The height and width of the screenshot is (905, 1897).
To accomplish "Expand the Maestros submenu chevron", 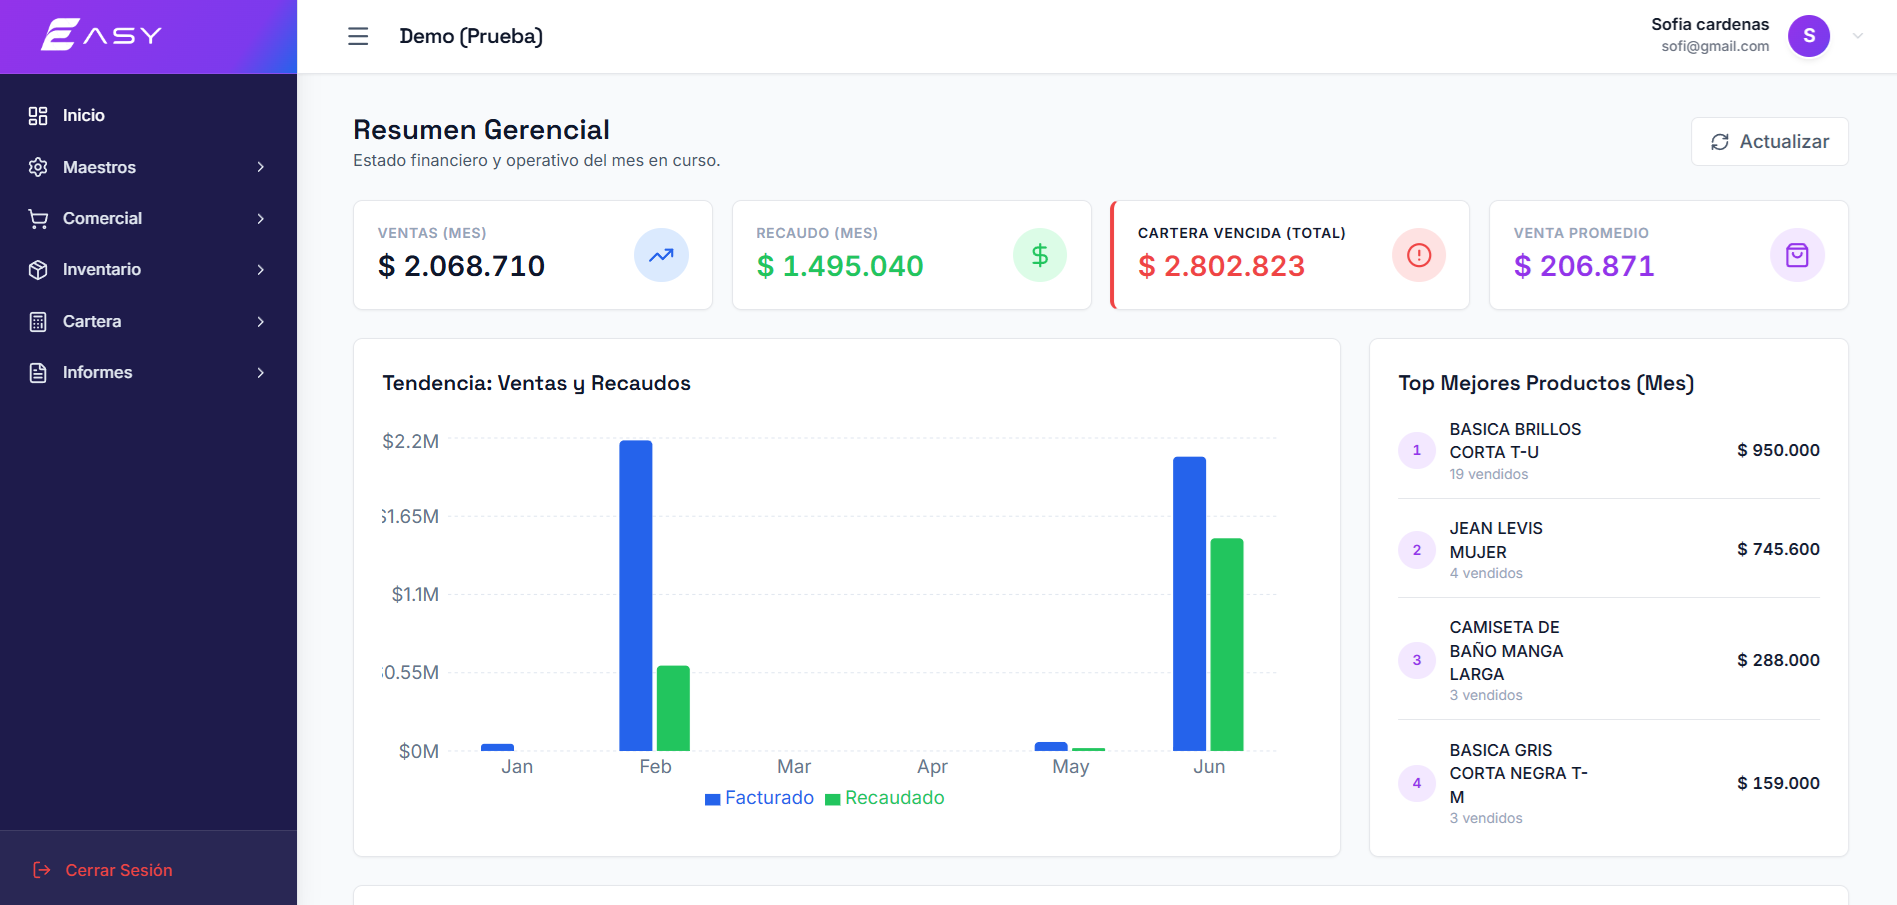I will click(x=261, y=167).
